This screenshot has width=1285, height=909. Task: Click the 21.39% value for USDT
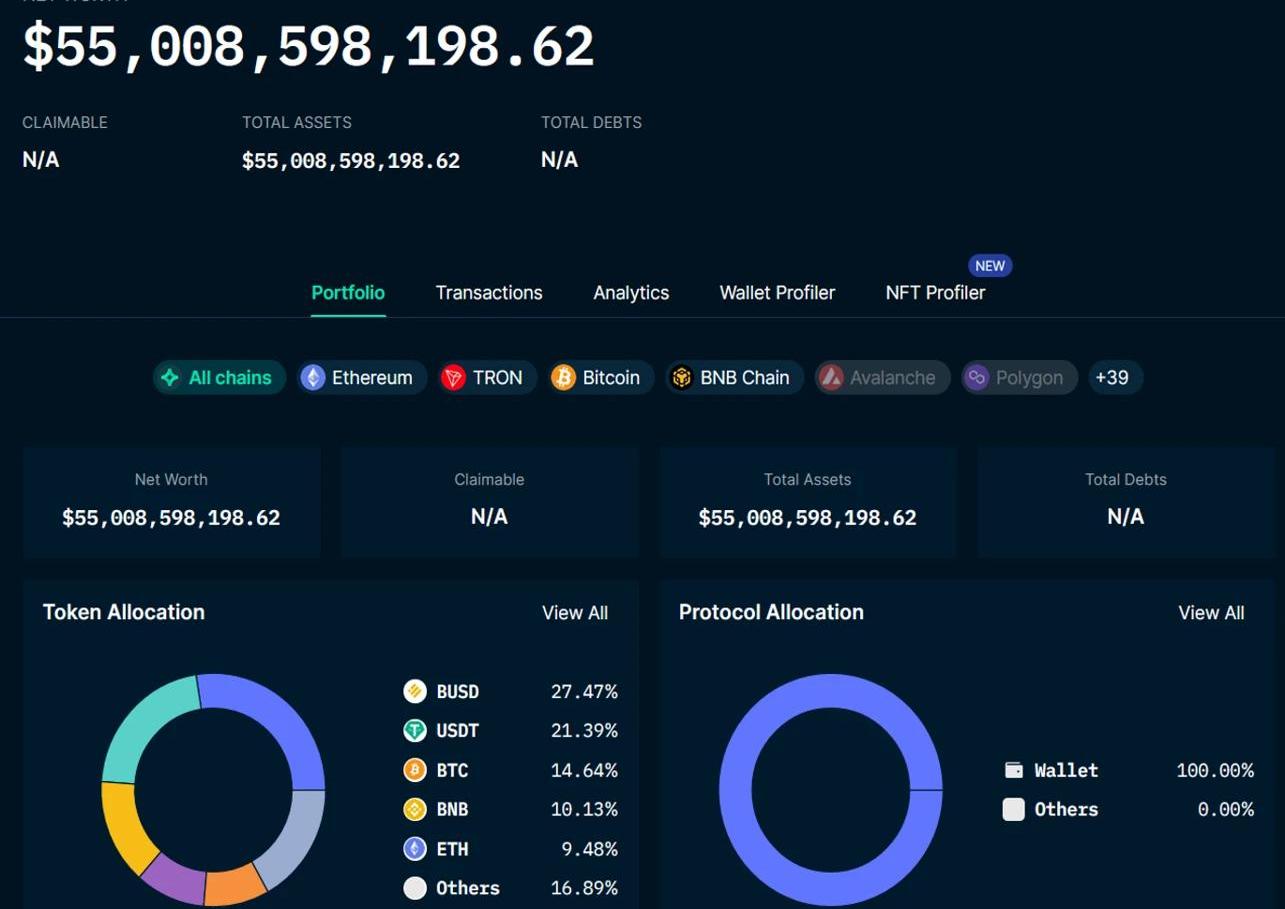point(584,730)
